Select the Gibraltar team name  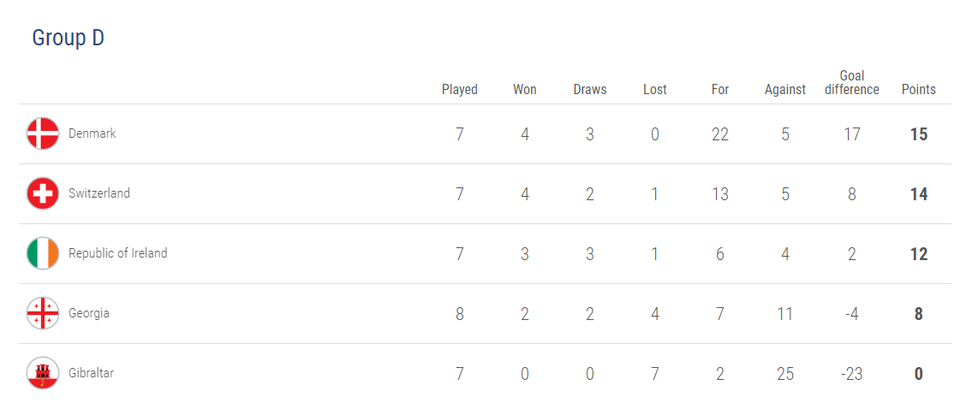click(x=92, y=373)
